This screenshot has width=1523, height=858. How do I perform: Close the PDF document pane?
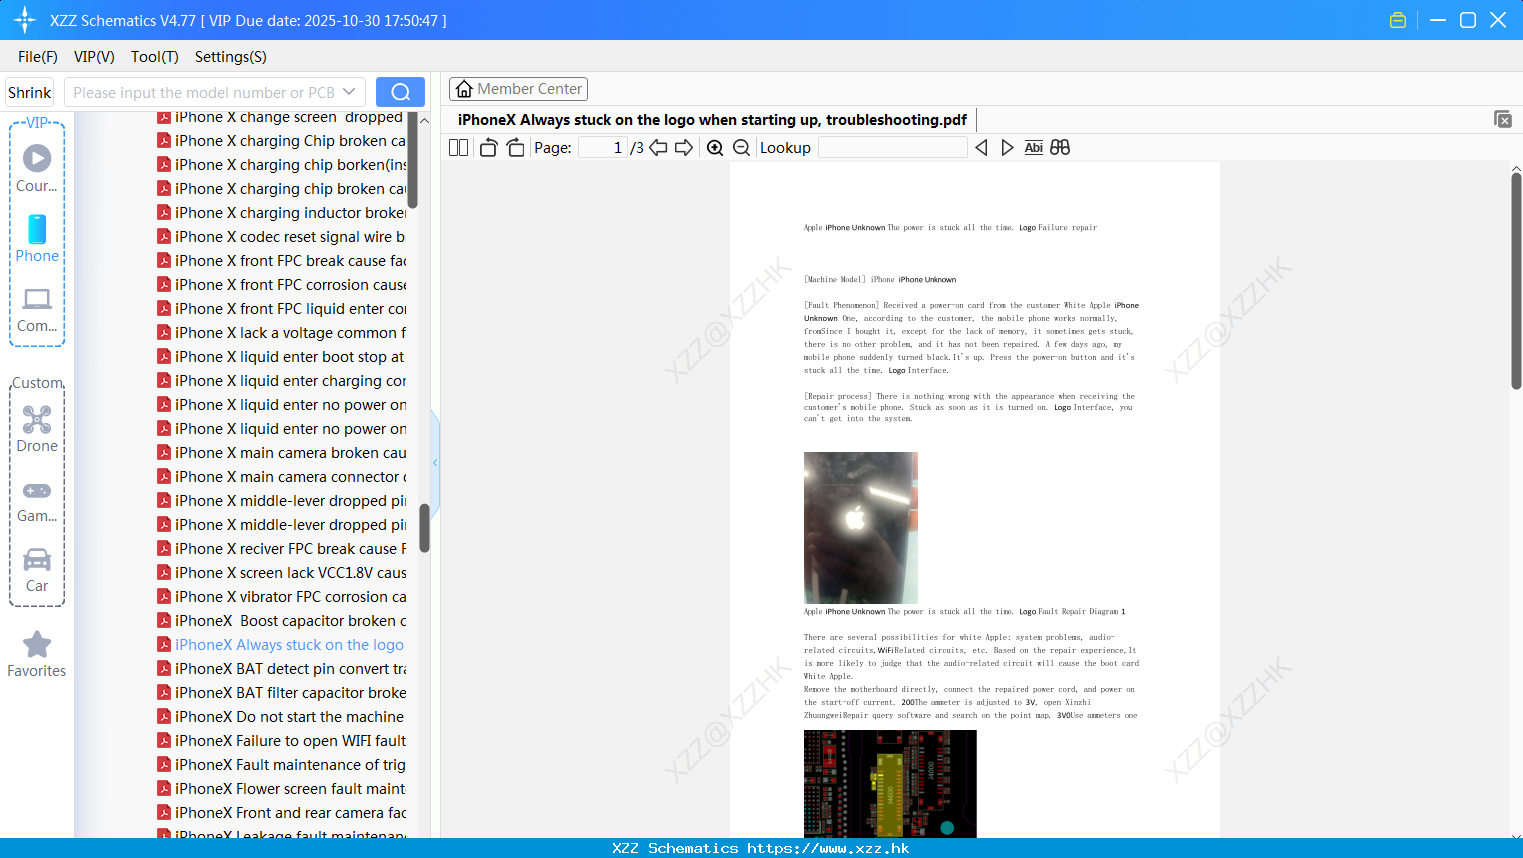pyautogui.click(x=1503, y=119)
